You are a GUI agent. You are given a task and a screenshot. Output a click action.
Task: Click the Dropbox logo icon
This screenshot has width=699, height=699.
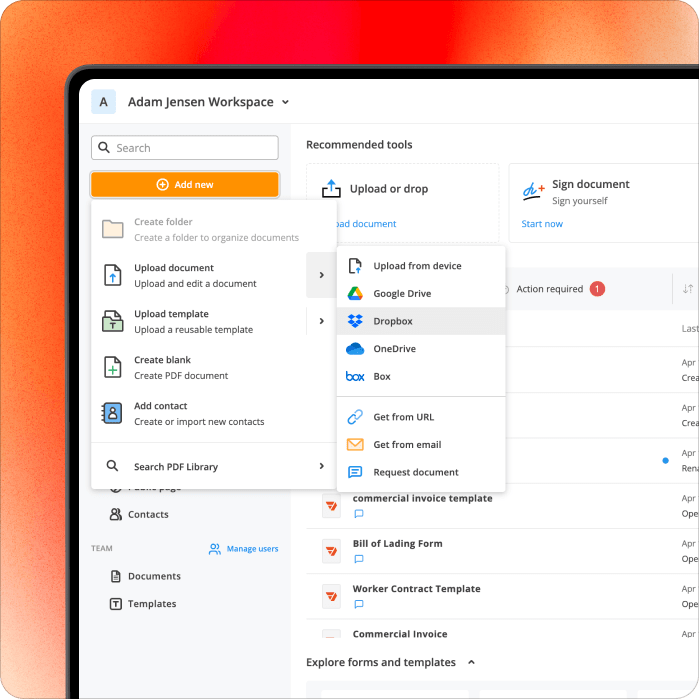coord(355,321)
